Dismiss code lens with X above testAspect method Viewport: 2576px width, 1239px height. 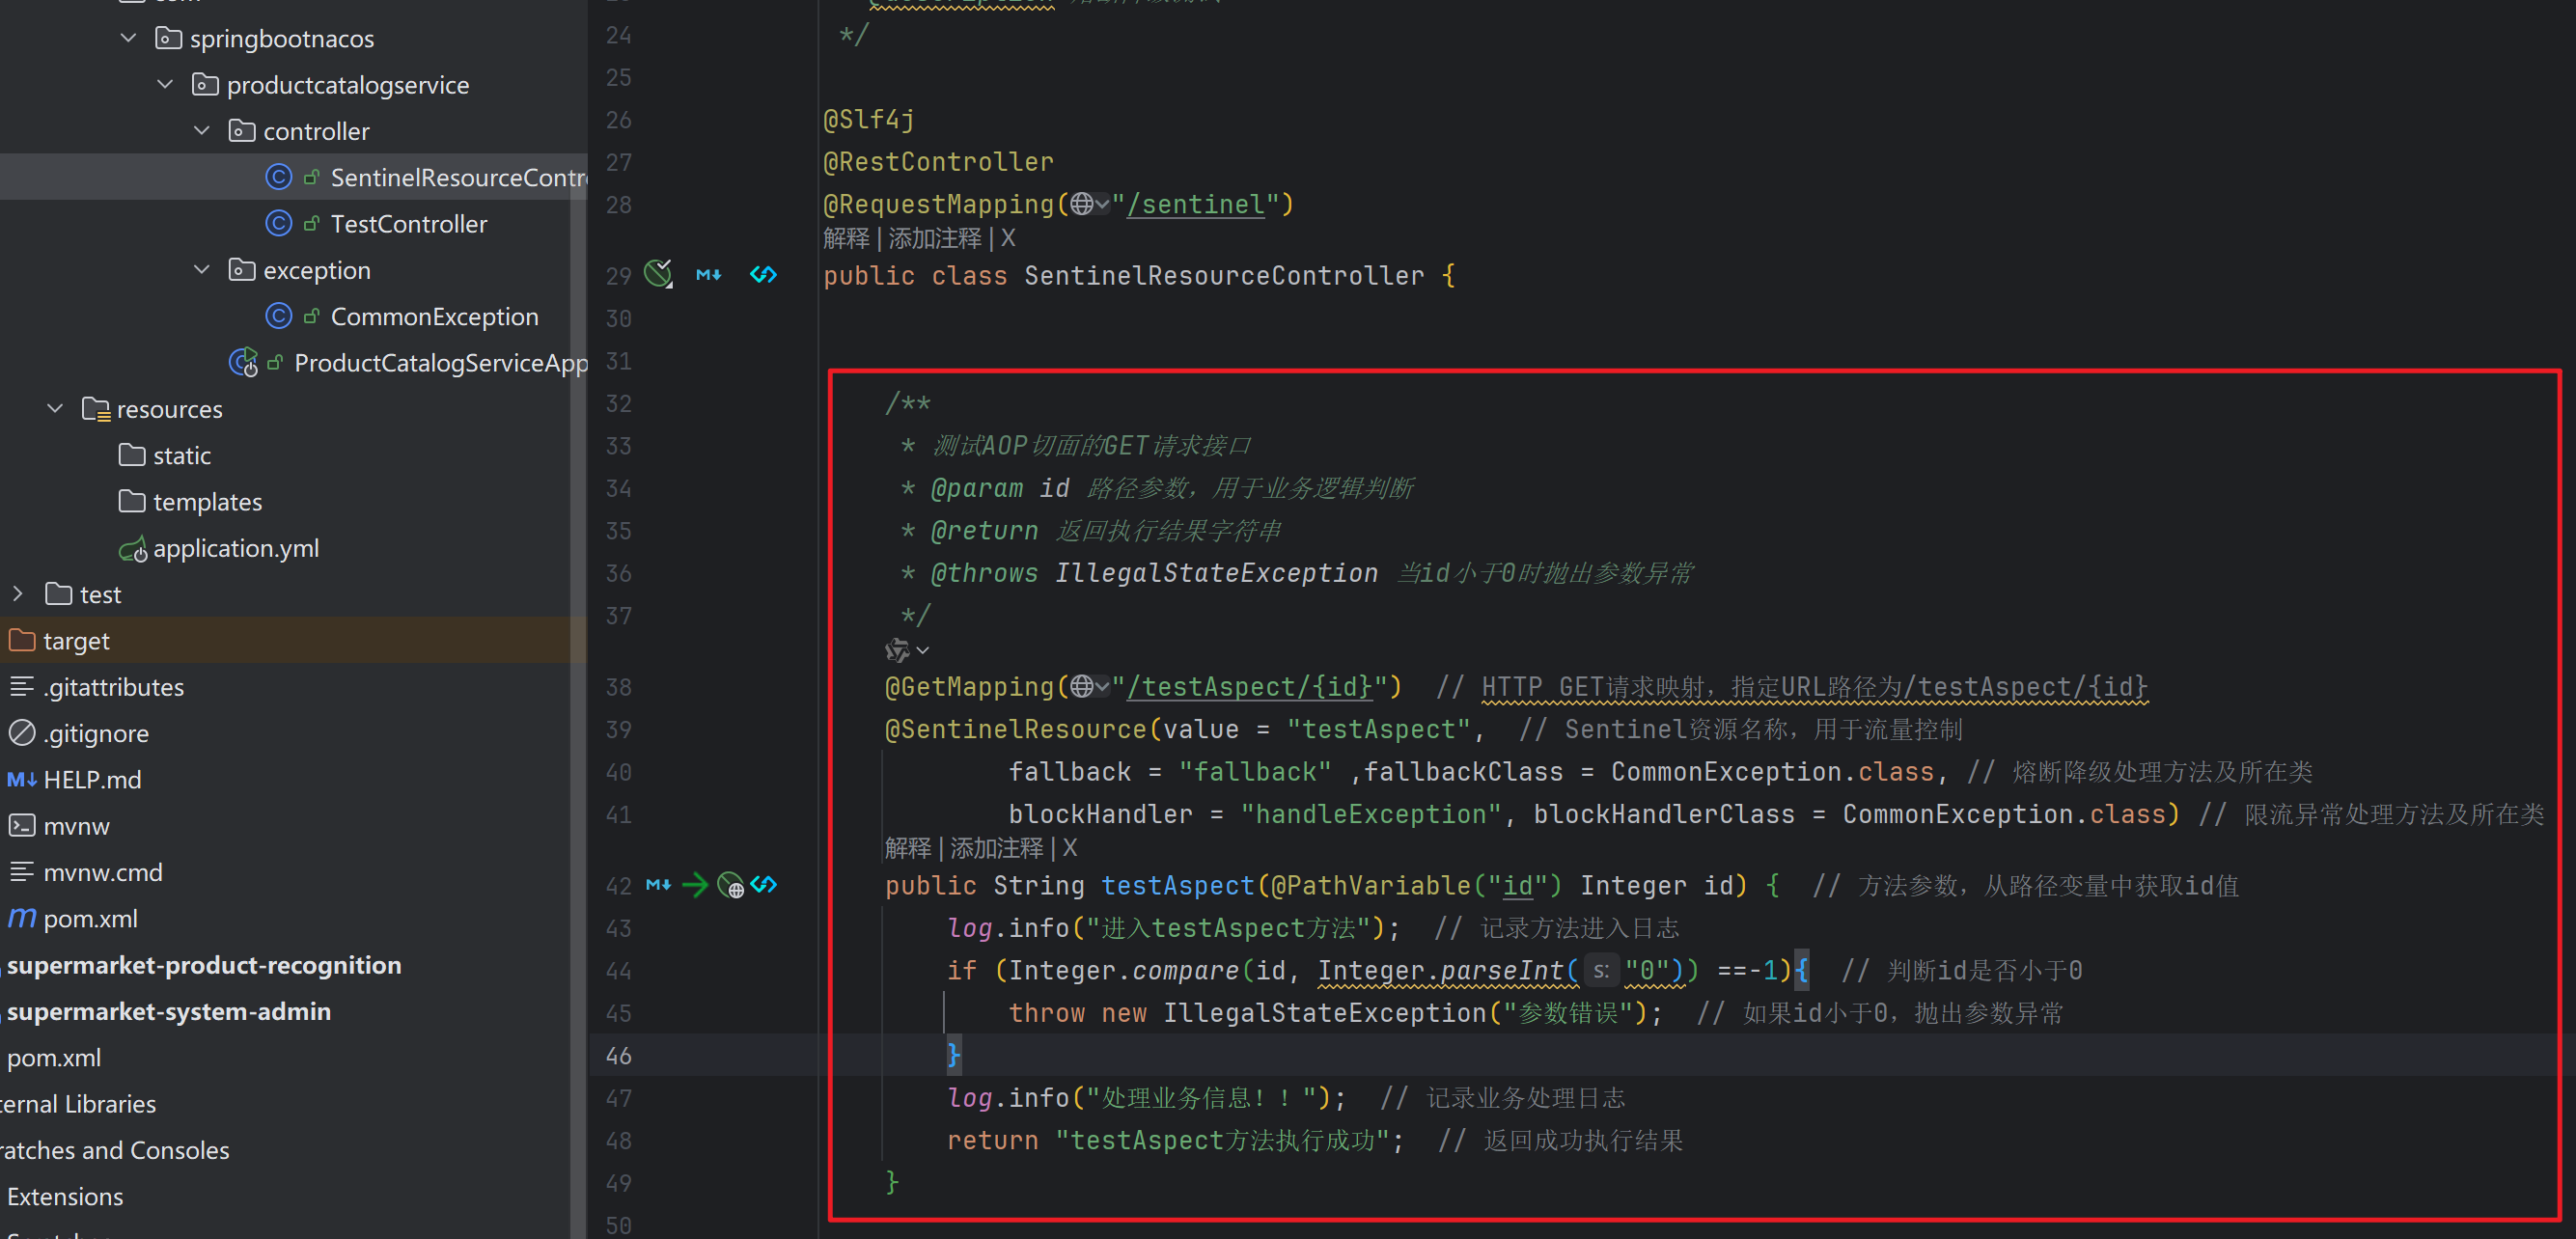1069,848
